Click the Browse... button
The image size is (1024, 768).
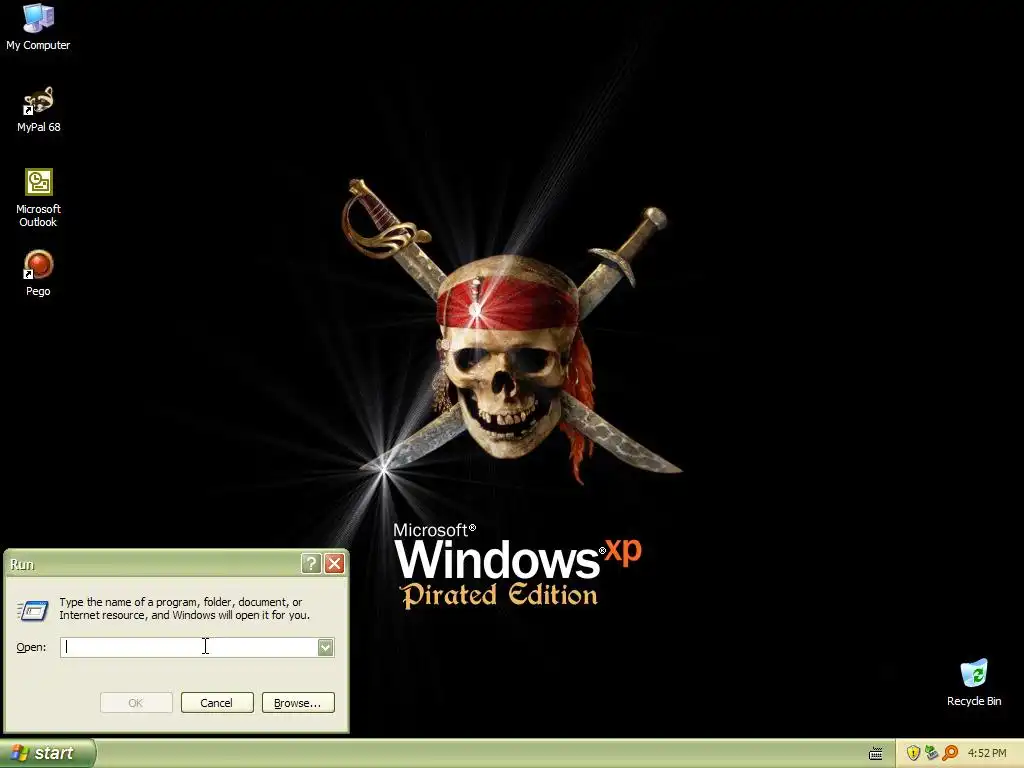click(298, 703)
